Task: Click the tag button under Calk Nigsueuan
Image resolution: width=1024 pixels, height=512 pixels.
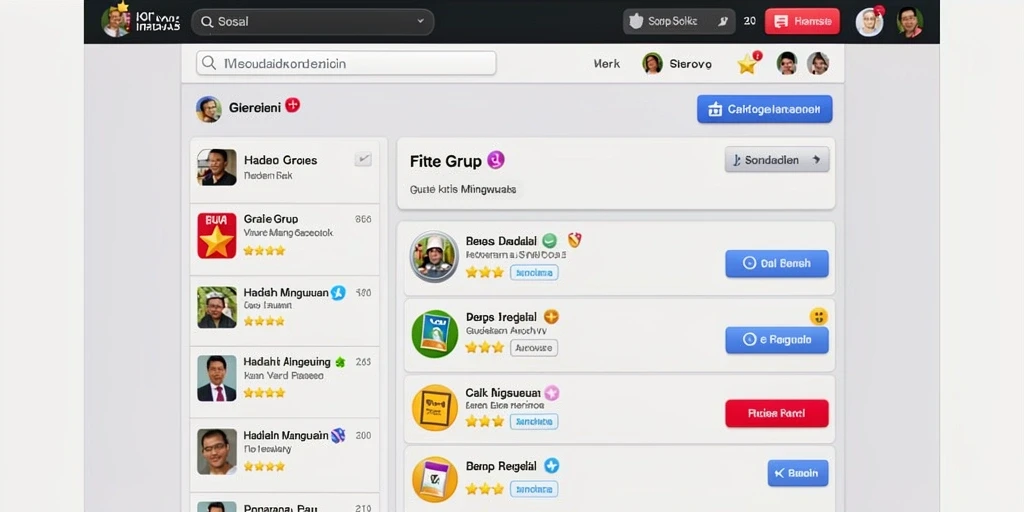Action: click(534, 421)
